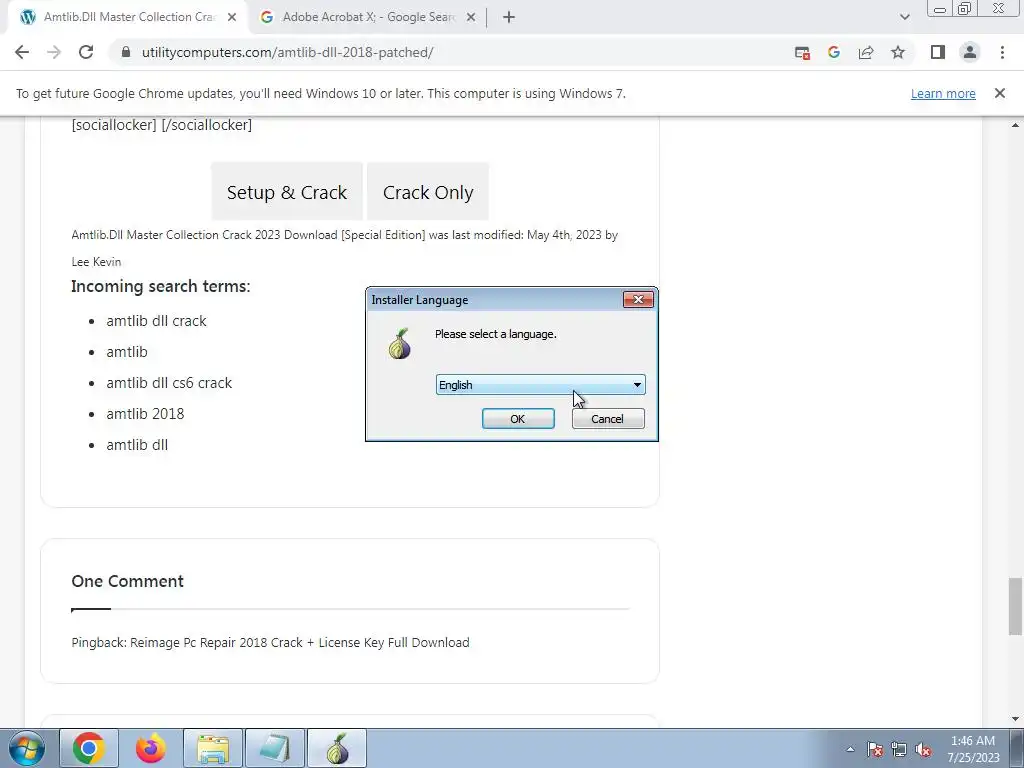1024x768 pixels.
Task: Open the Chrome side panel icon
Action: (938, 52)
